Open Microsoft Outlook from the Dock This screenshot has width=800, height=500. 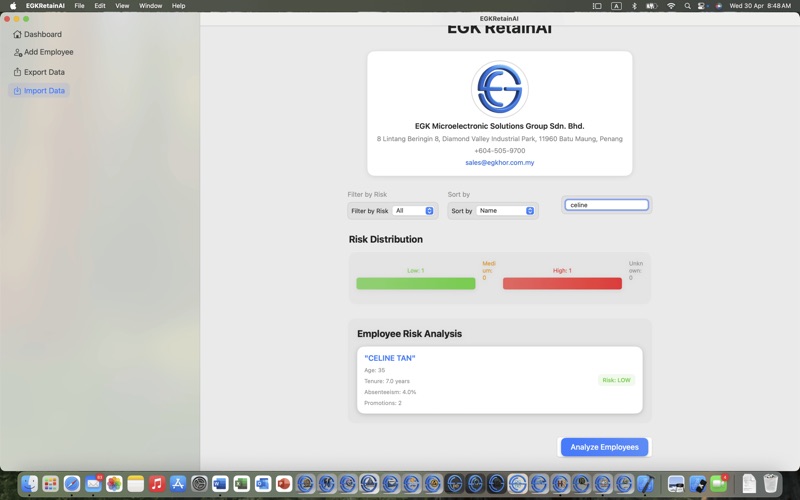click(263, 483)
